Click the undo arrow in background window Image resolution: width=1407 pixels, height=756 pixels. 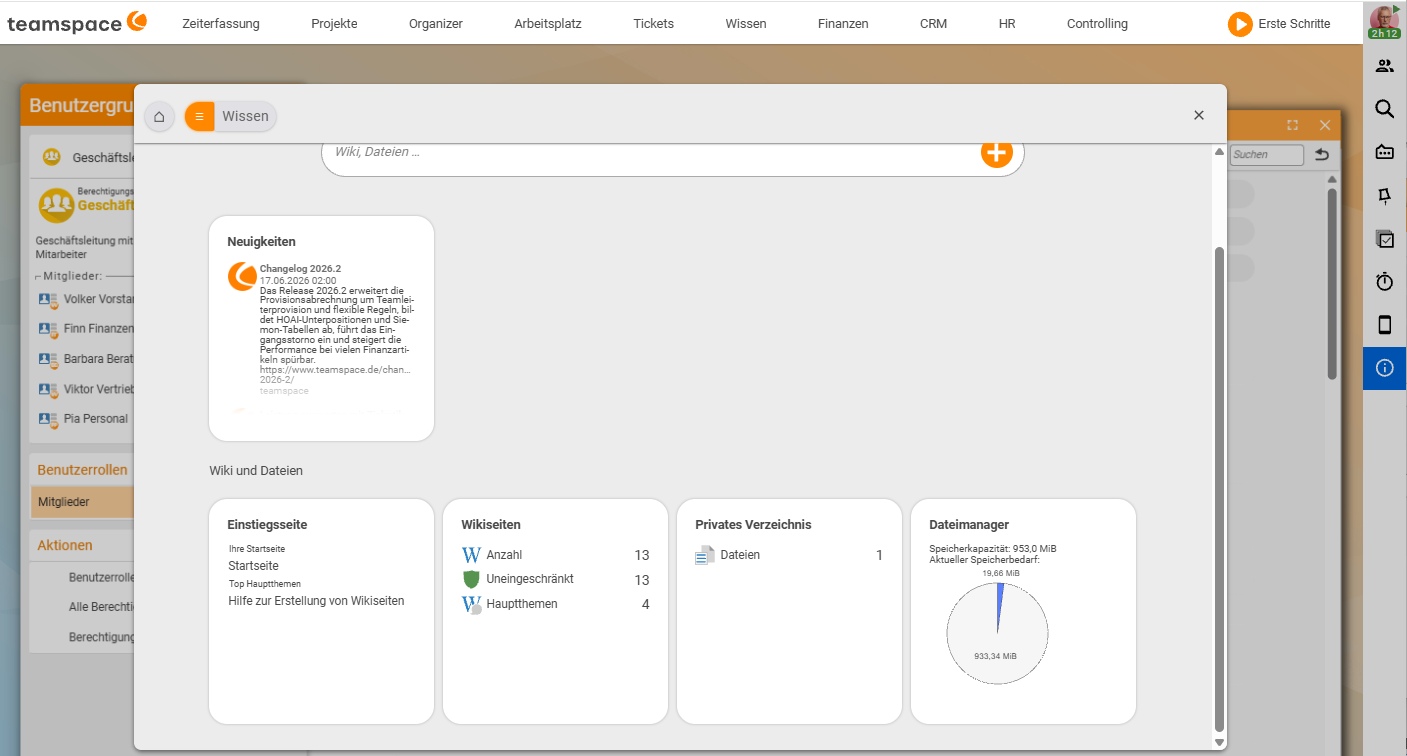1322,154
